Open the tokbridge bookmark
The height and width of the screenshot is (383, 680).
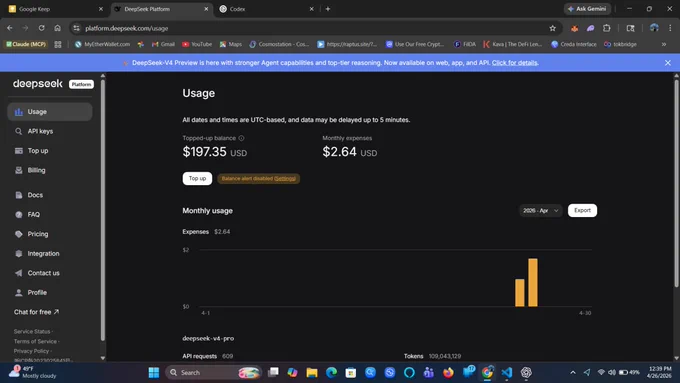click(621, 44)
